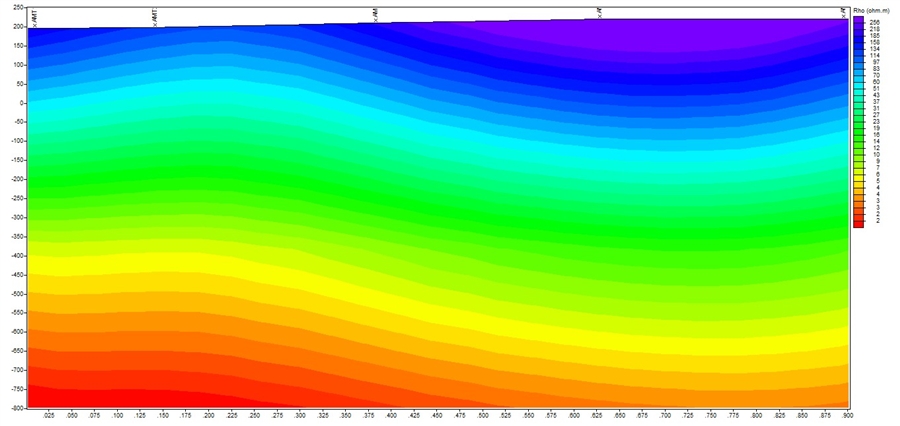Click the 256 ohm.m purple legend swatch
Screen dimensions: 900x426
858,20
